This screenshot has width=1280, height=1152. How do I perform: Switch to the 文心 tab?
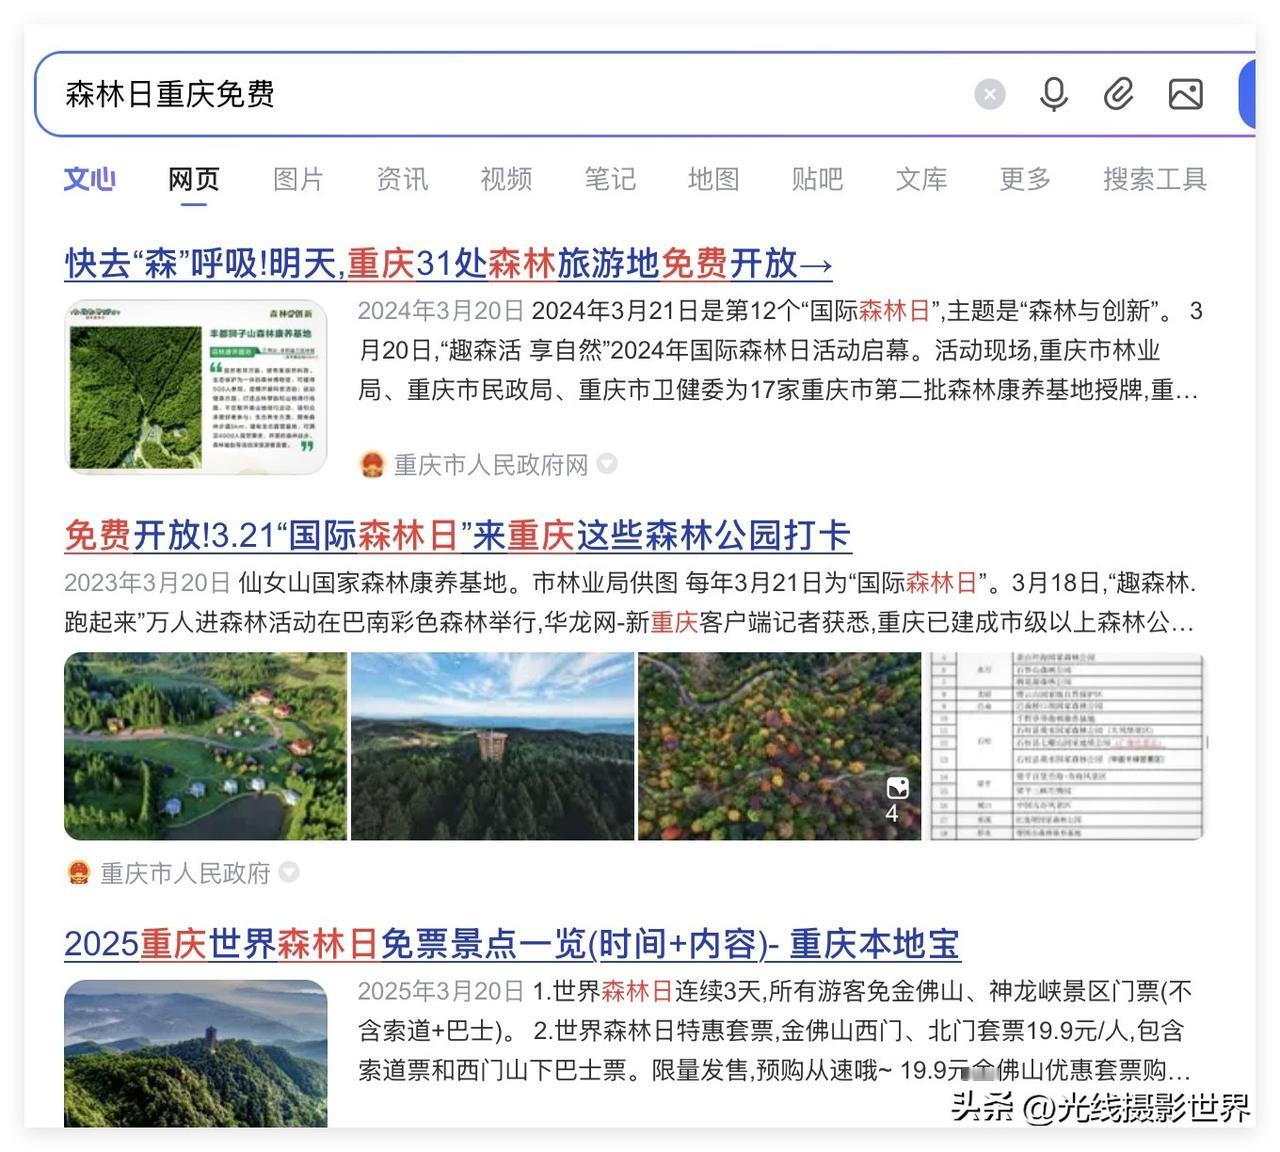[x=89, y=179]
